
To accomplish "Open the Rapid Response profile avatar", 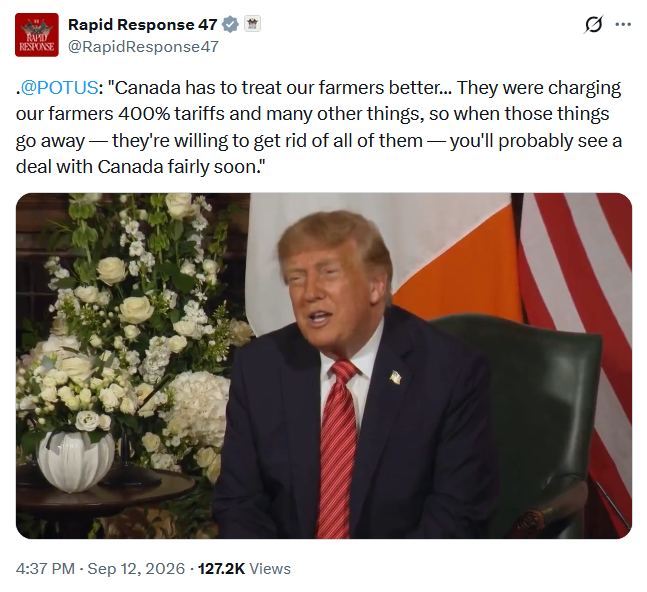I will click(37, 35).
